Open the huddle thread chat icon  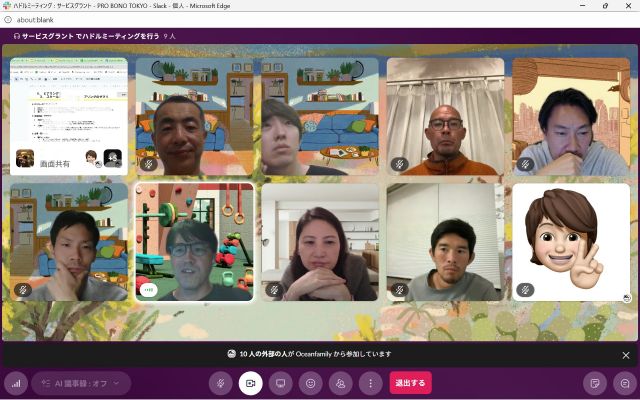click(x=624, y=383)
